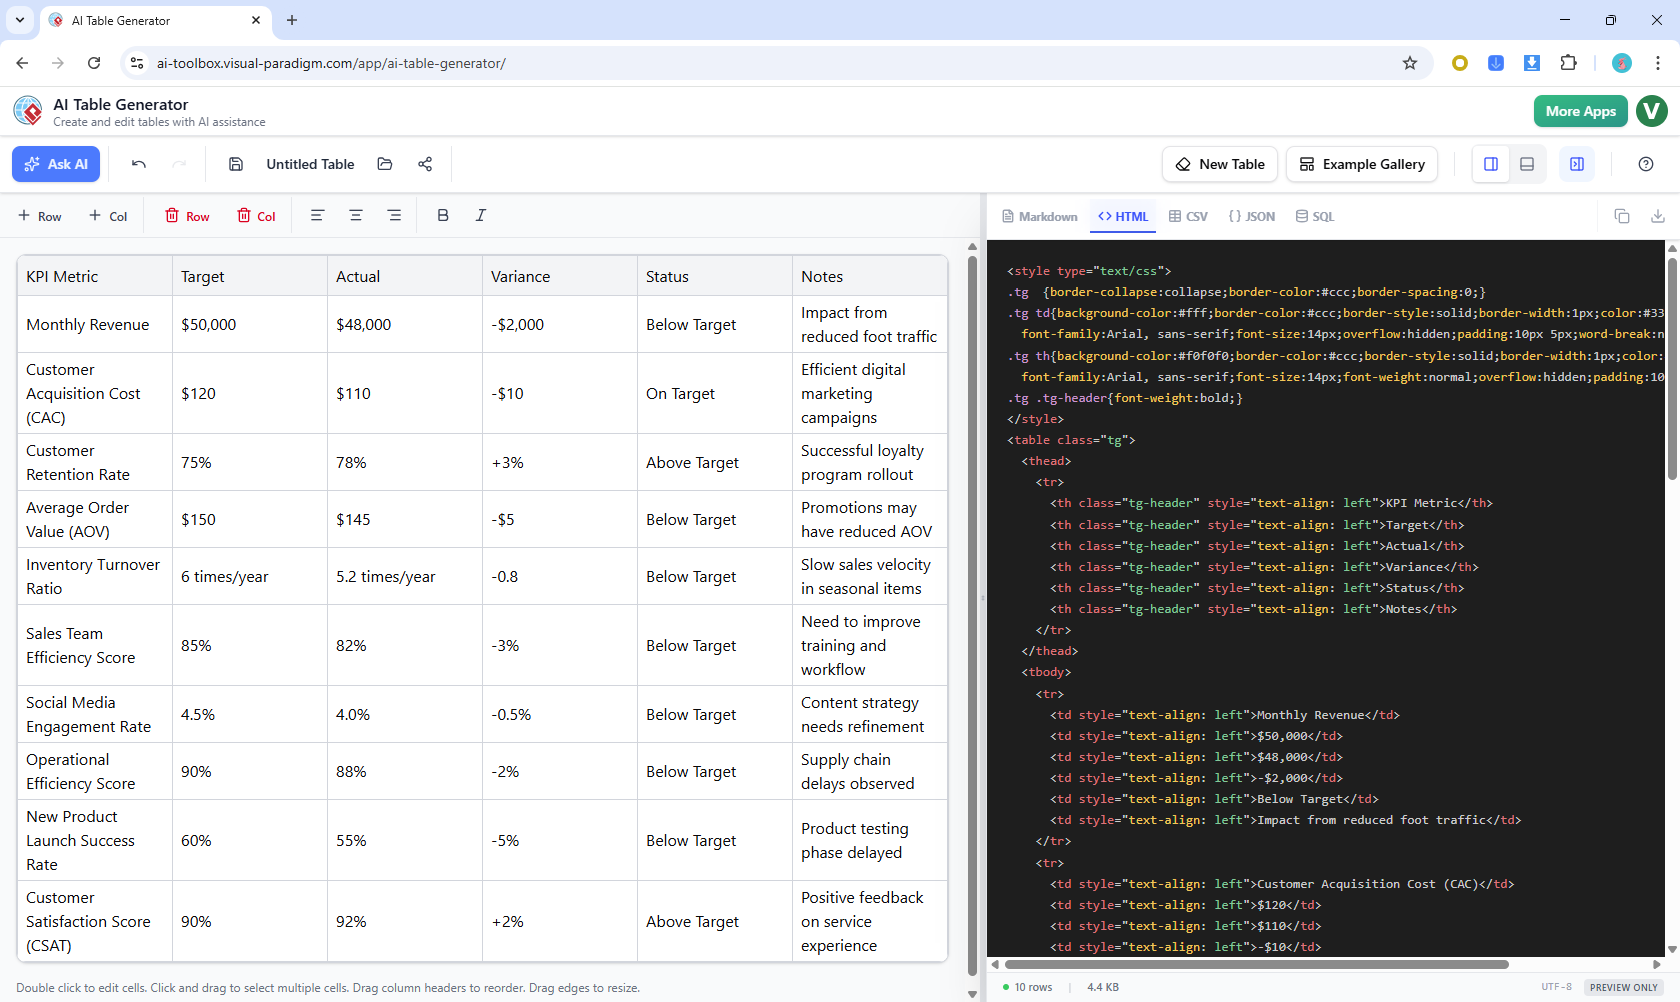Open the Example Gallery

tap(1361, 164)
